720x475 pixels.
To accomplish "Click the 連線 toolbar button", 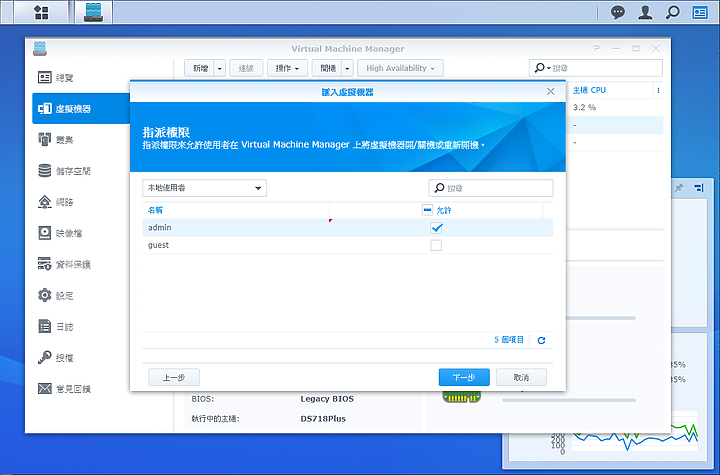I will point(246,68).
